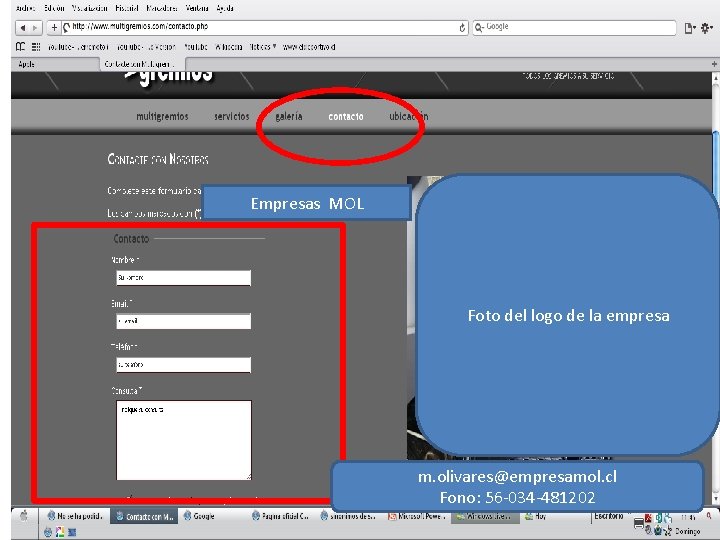Click the Nombre input field

[184, 278]
